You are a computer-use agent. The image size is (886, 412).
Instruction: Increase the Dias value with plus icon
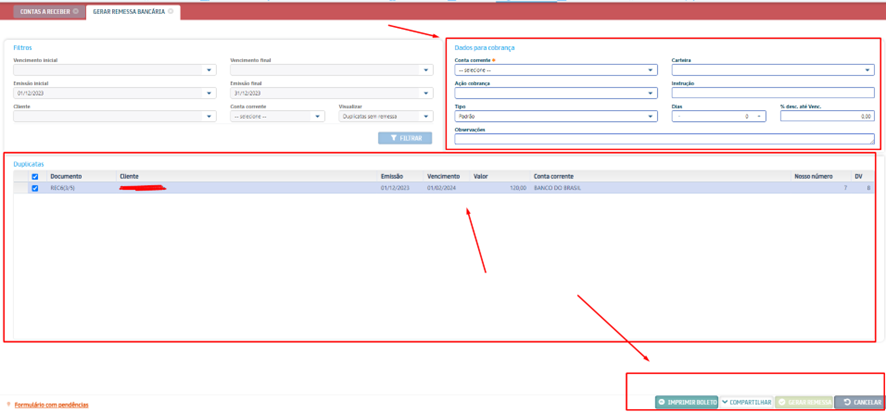(x=759, y=116)
